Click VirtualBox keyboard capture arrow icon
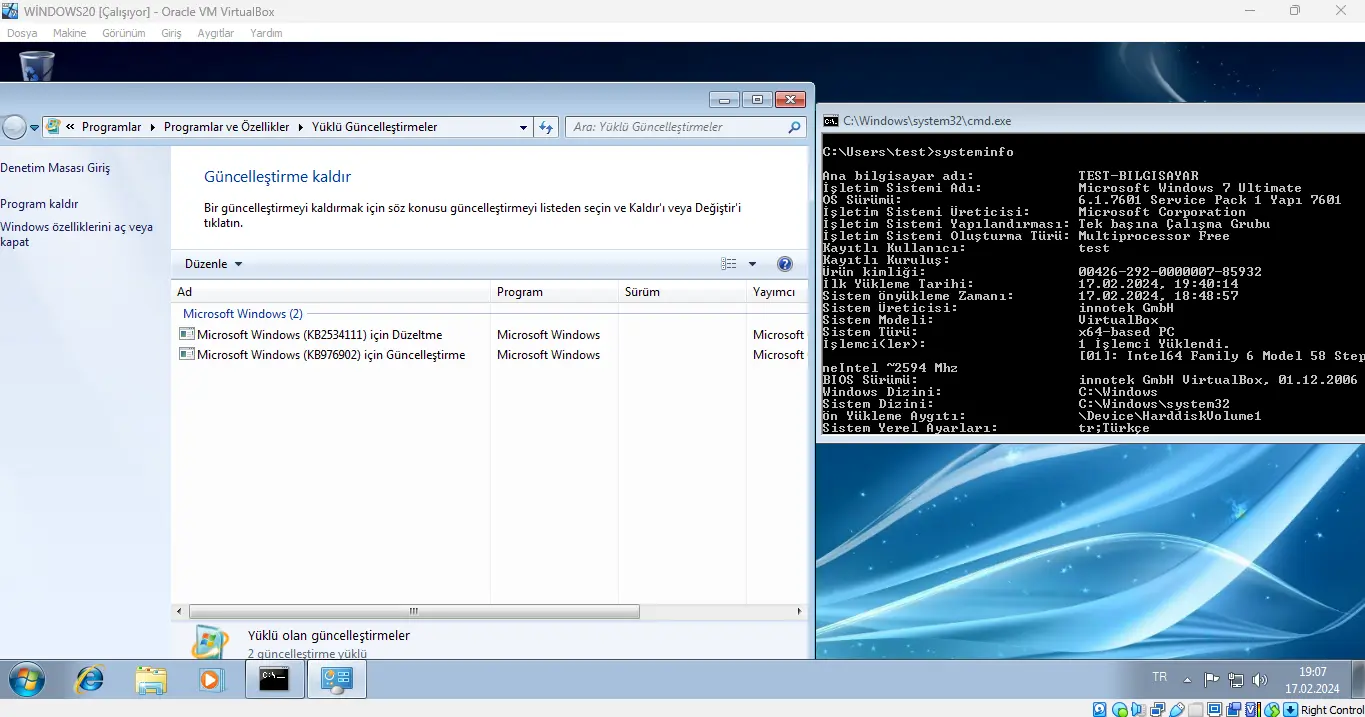 (x=1290, y=709)
